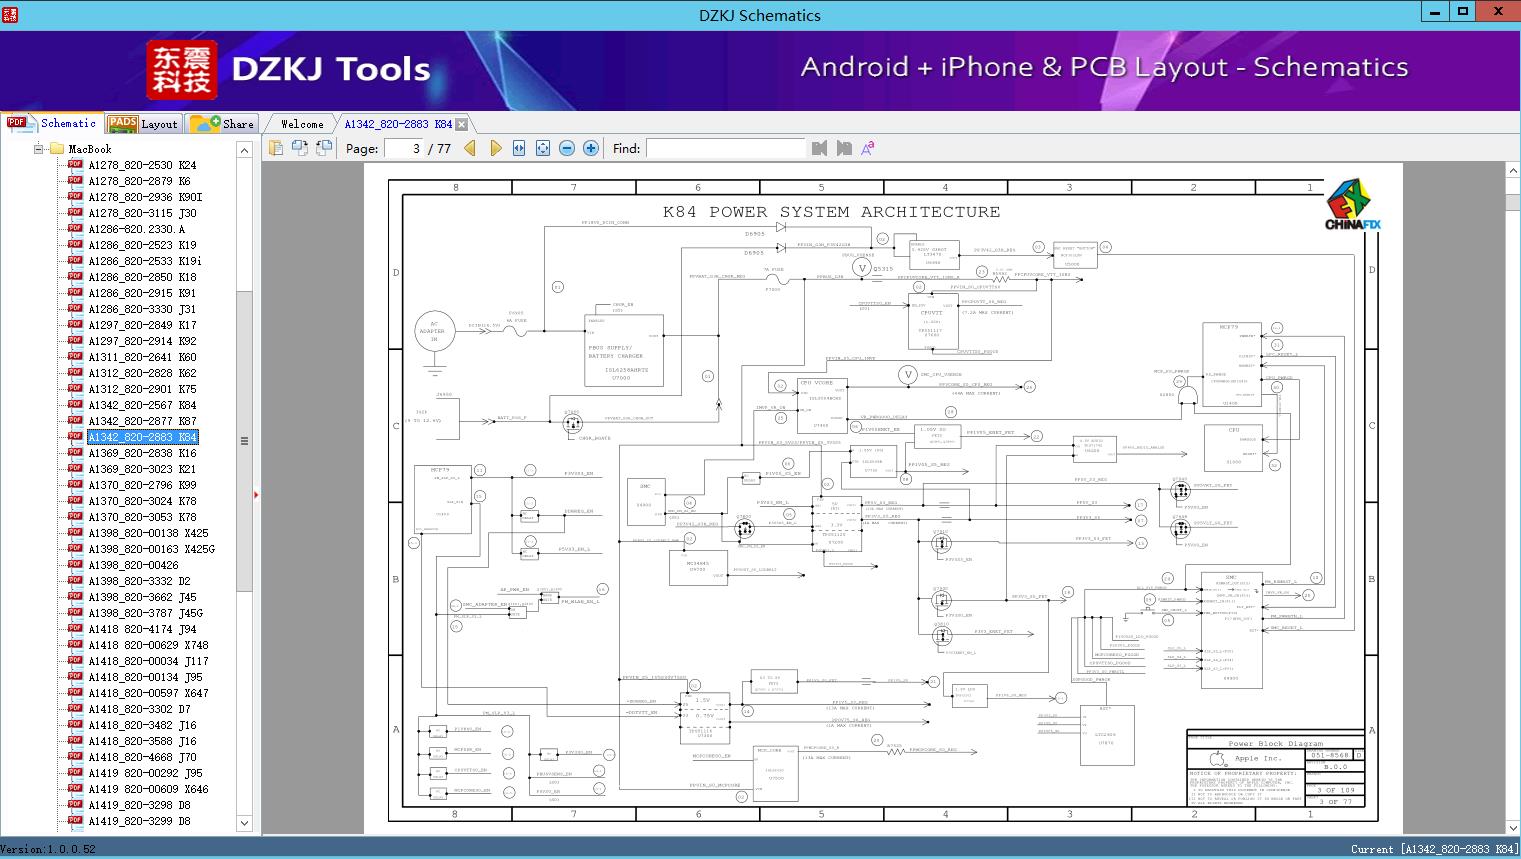Minimize the DZKJ Schematics window
The height and width of the screenshot is (859, 1521).
1435,12
